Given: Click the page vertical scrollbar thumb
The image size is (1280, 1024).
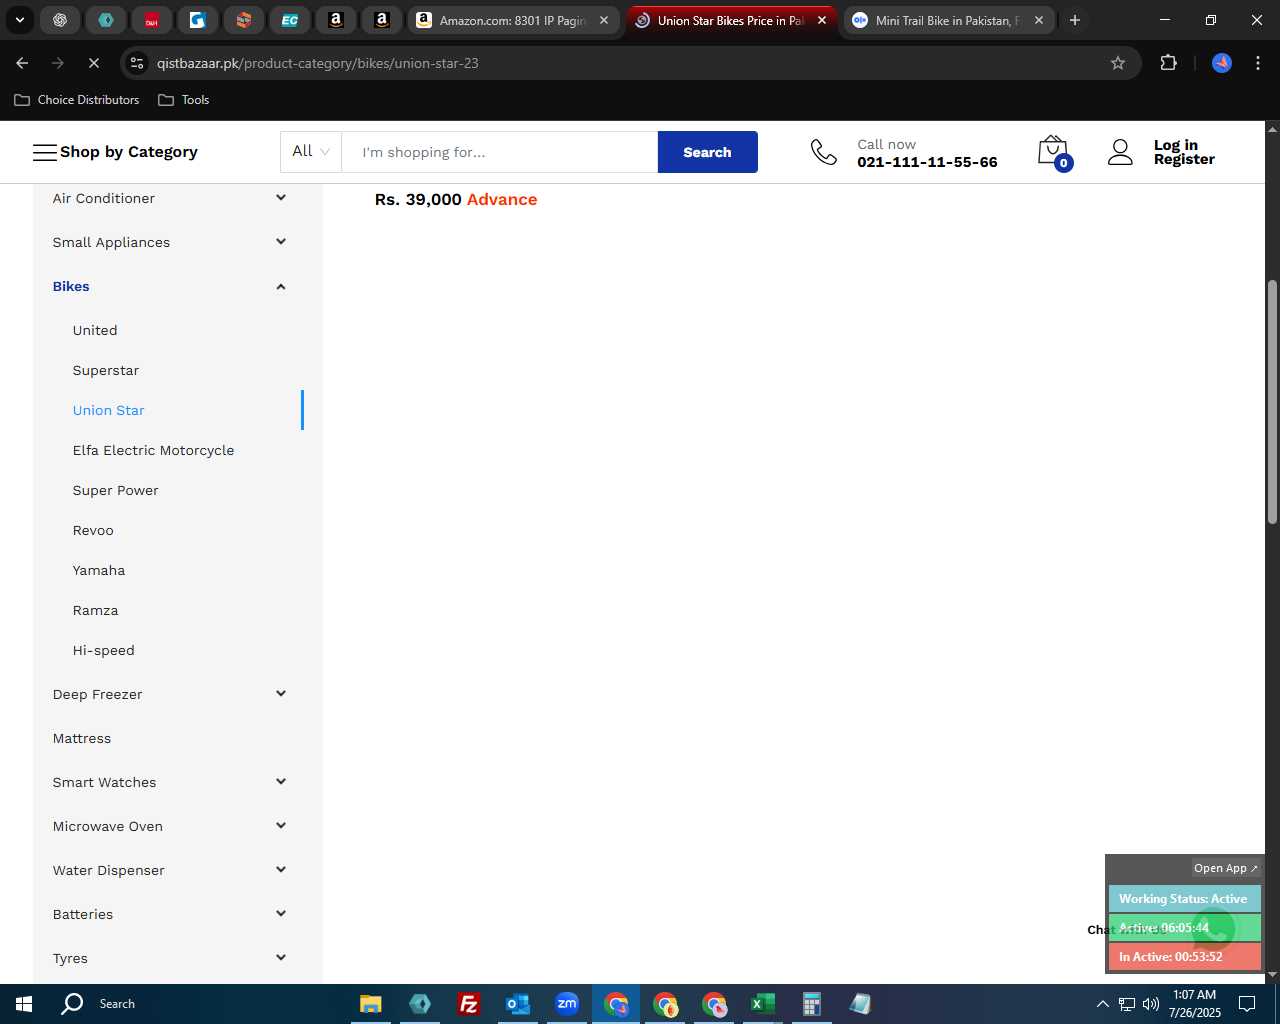Looking at the screenshot, I should (1272, 402).
